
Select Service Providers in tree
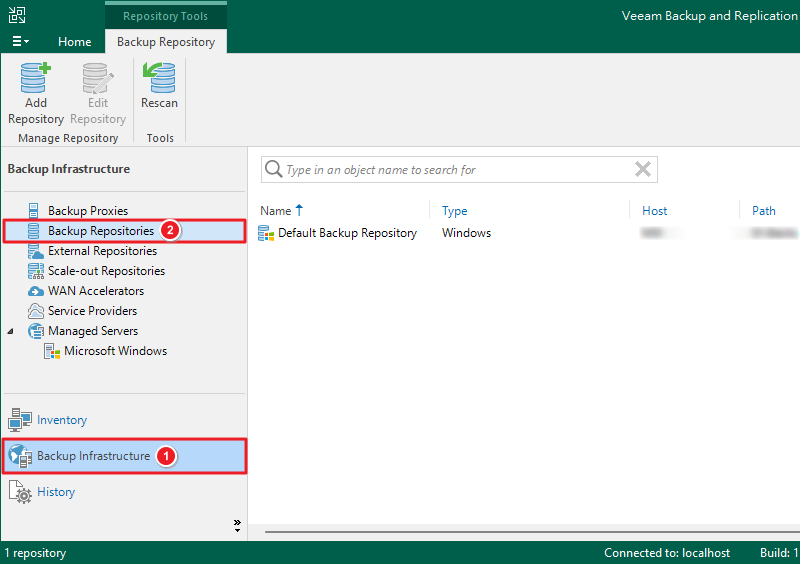92,311
